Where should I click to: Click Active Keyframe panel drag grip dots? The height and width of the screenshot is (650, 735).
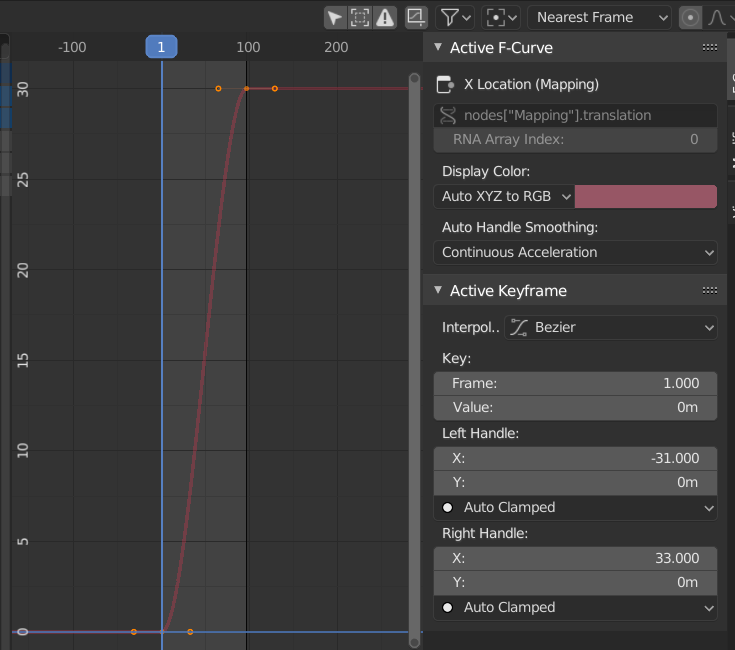710,291
